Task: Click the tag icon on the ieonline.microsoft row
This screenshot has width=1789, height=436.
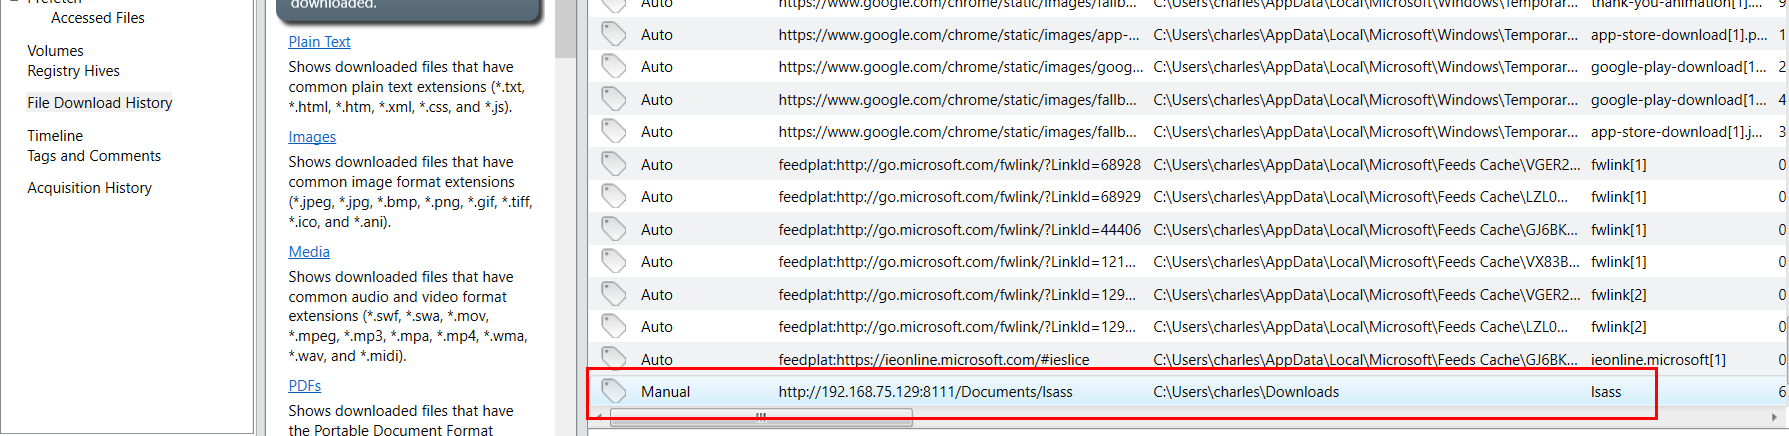Action: point(614,358)
